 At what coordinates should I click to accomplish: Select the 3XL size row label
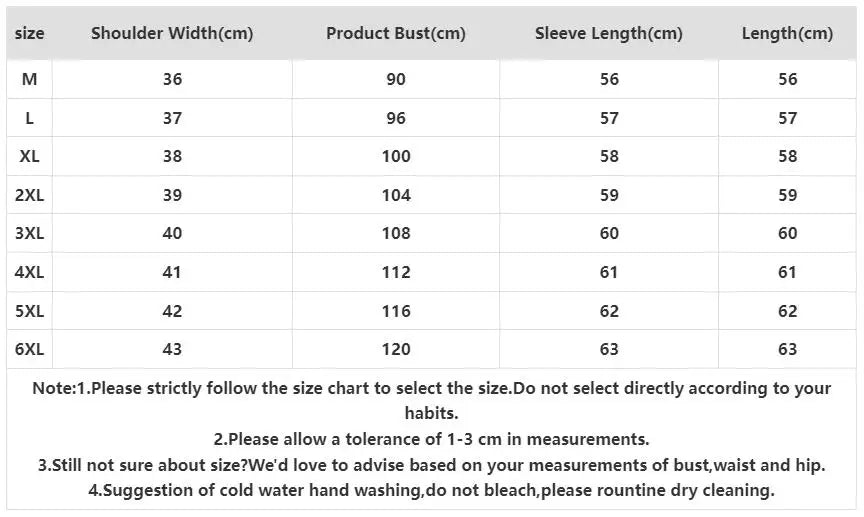click(30, 233)
